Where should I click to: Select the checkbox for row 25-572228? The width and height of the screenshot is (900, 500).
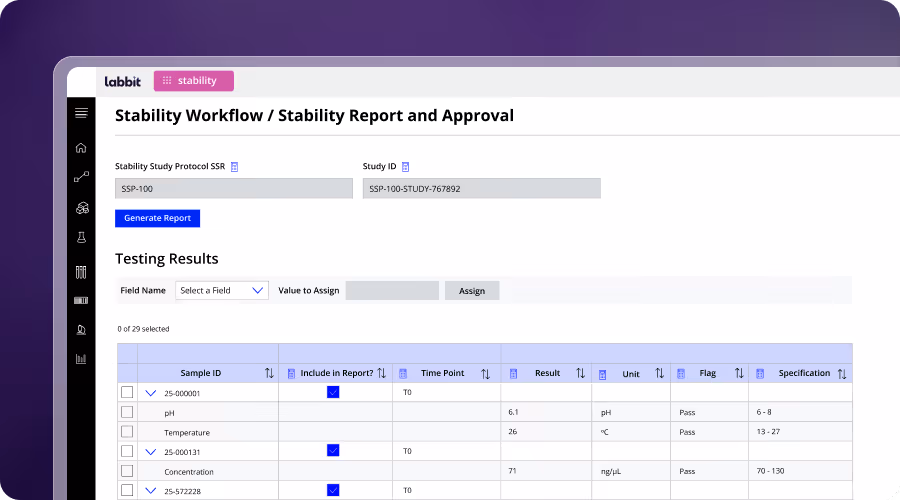tap(127, 490)
